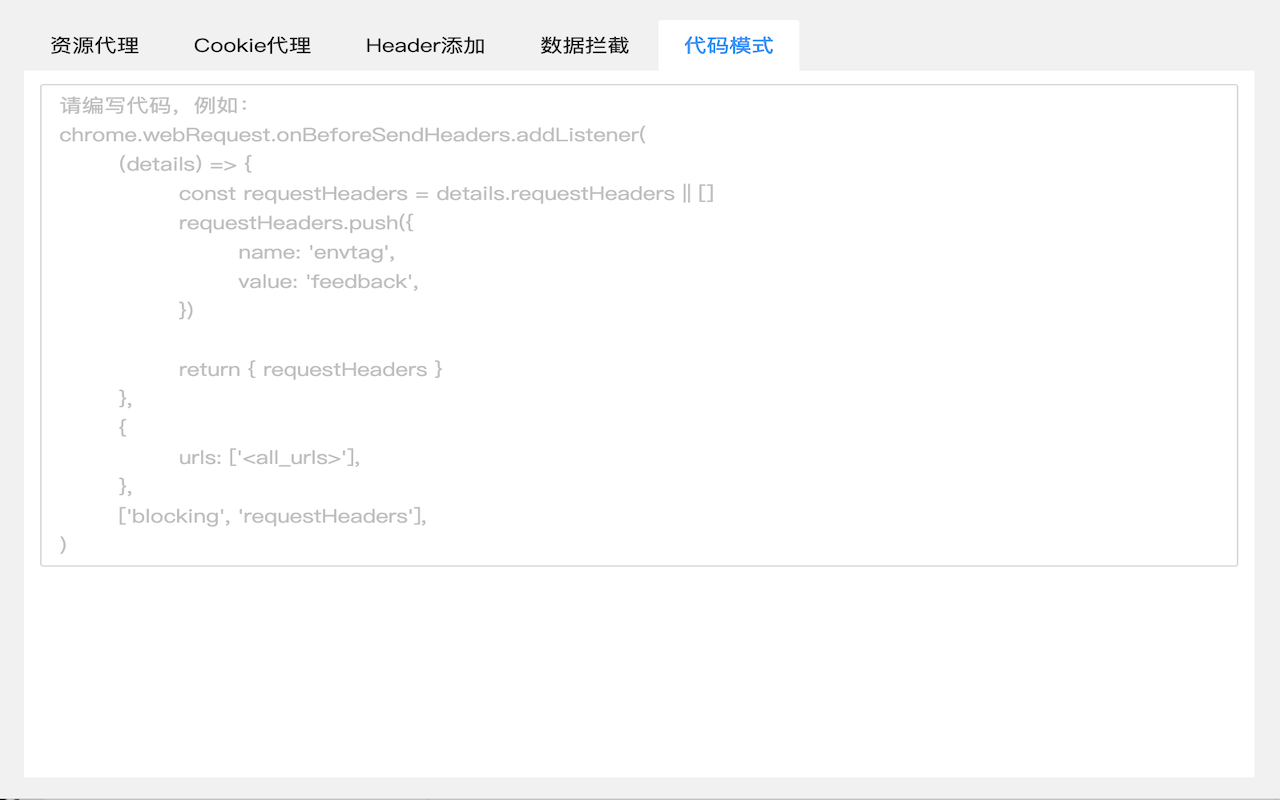Viewport: 1280px width, 800px height.
Task: Click the empty area below the code editor
Action: 640,670
